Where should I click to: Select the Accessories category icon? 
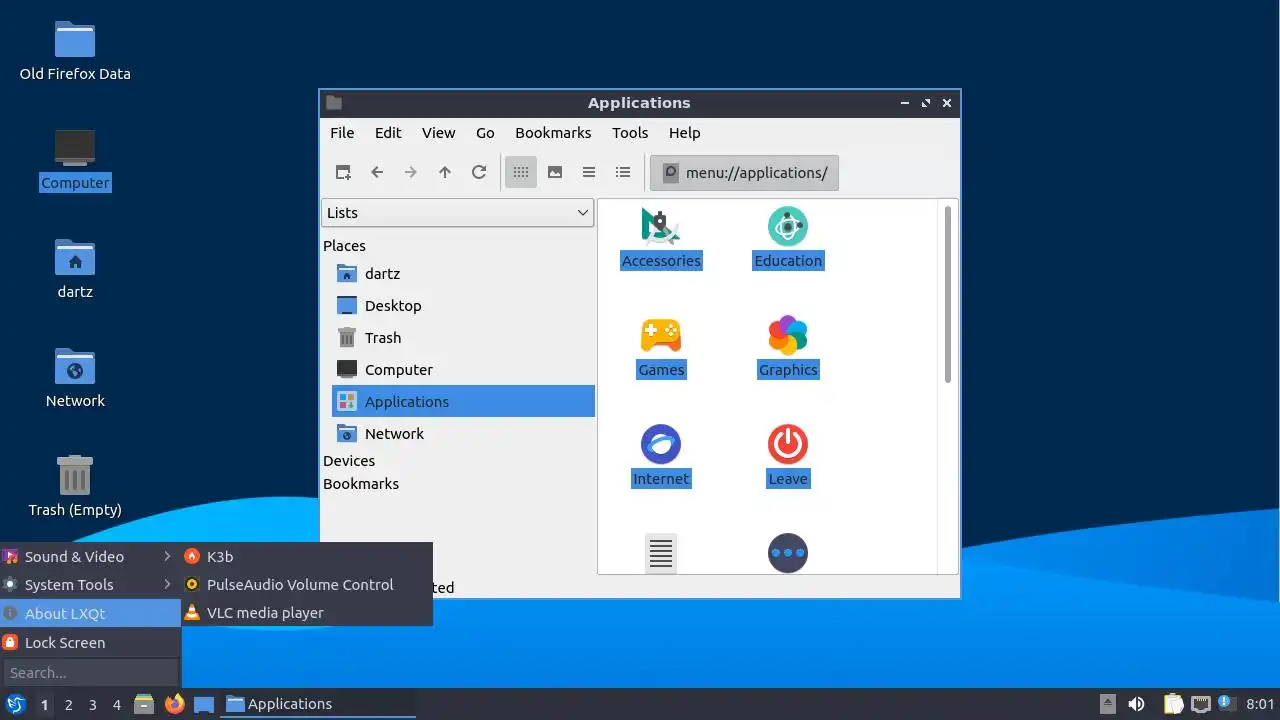coord(661,238)
